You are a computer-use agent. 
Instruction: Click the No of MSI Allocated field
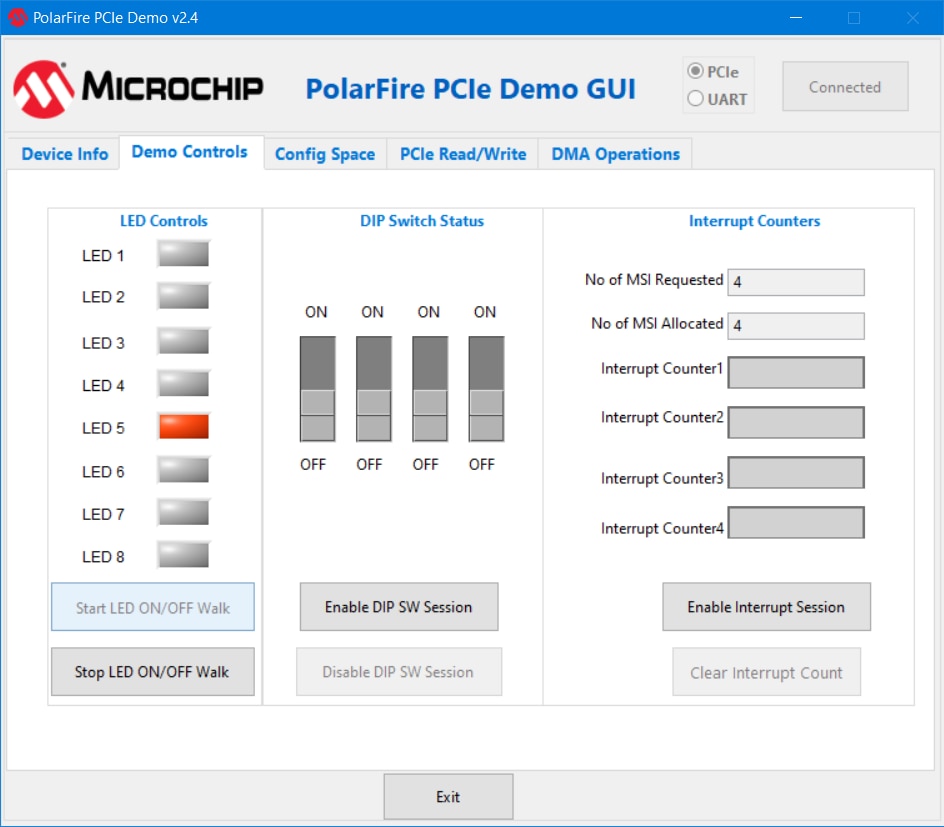tap(796, 326)
